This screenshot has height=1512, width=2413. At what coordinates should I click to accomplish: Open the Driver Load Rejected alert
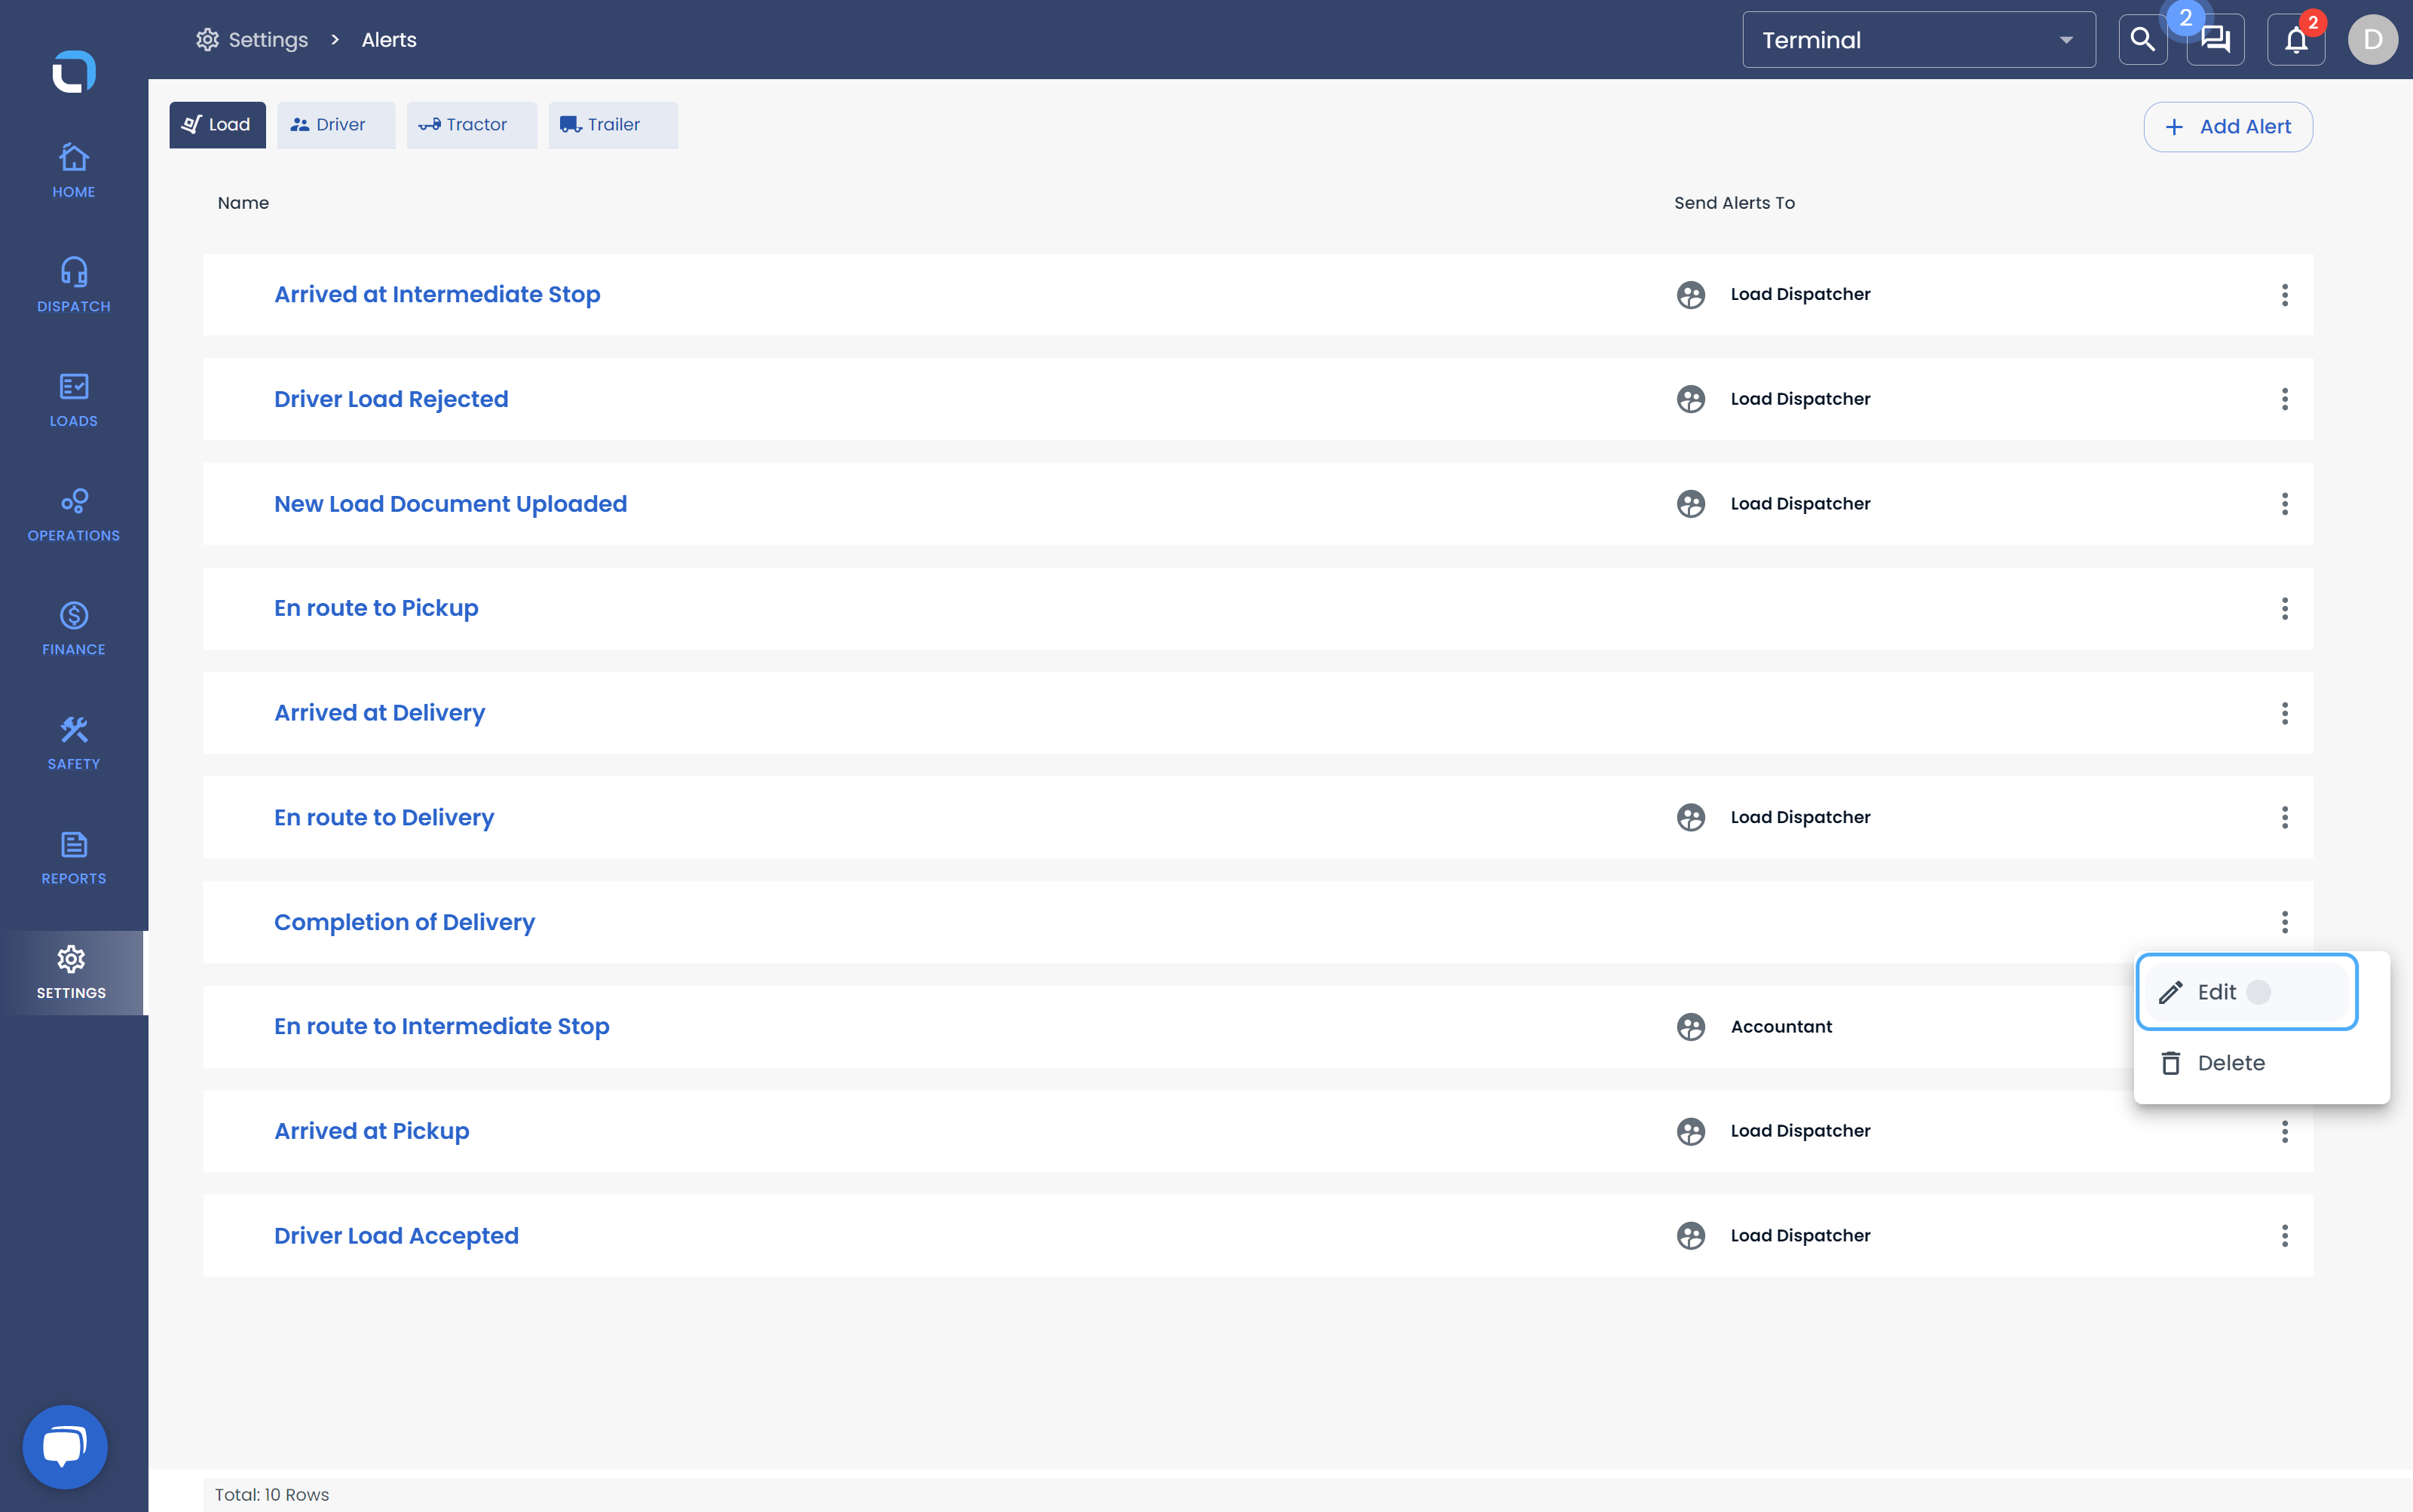391,399
